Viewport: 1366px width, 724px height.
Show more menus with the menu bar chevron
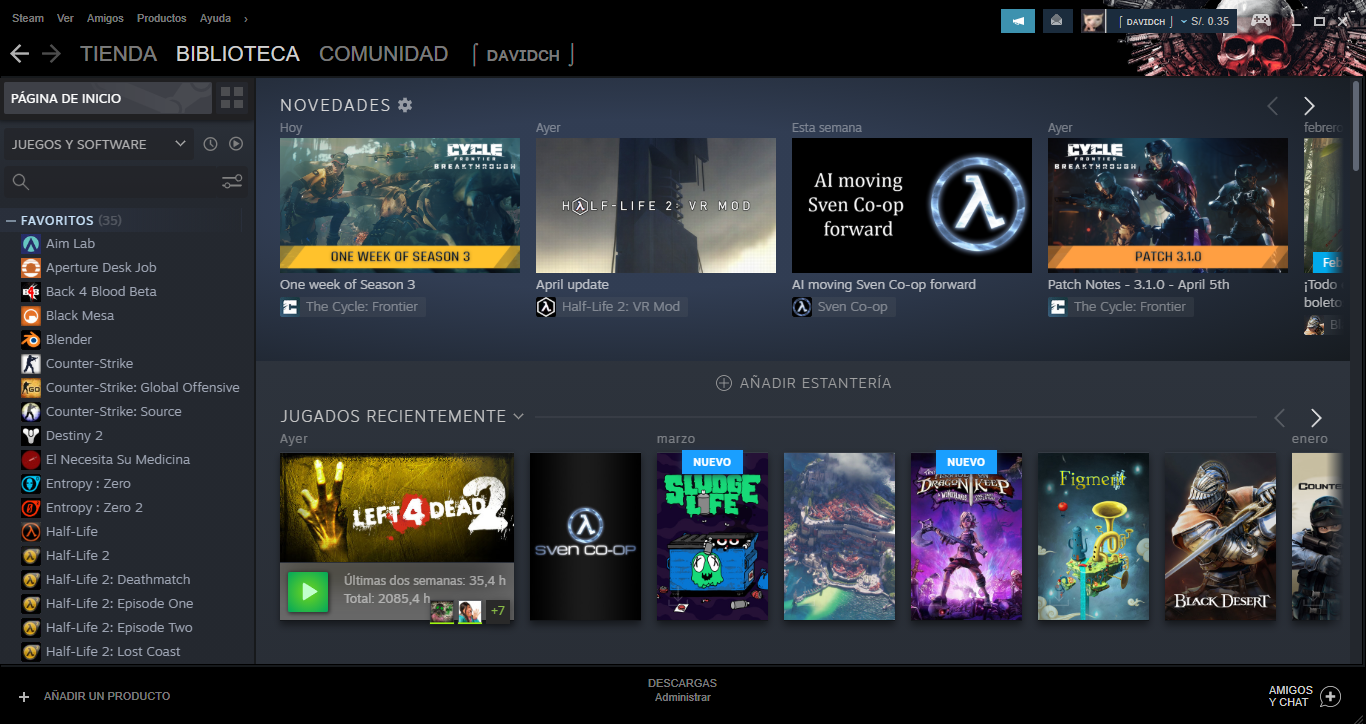tap(246, 18)
